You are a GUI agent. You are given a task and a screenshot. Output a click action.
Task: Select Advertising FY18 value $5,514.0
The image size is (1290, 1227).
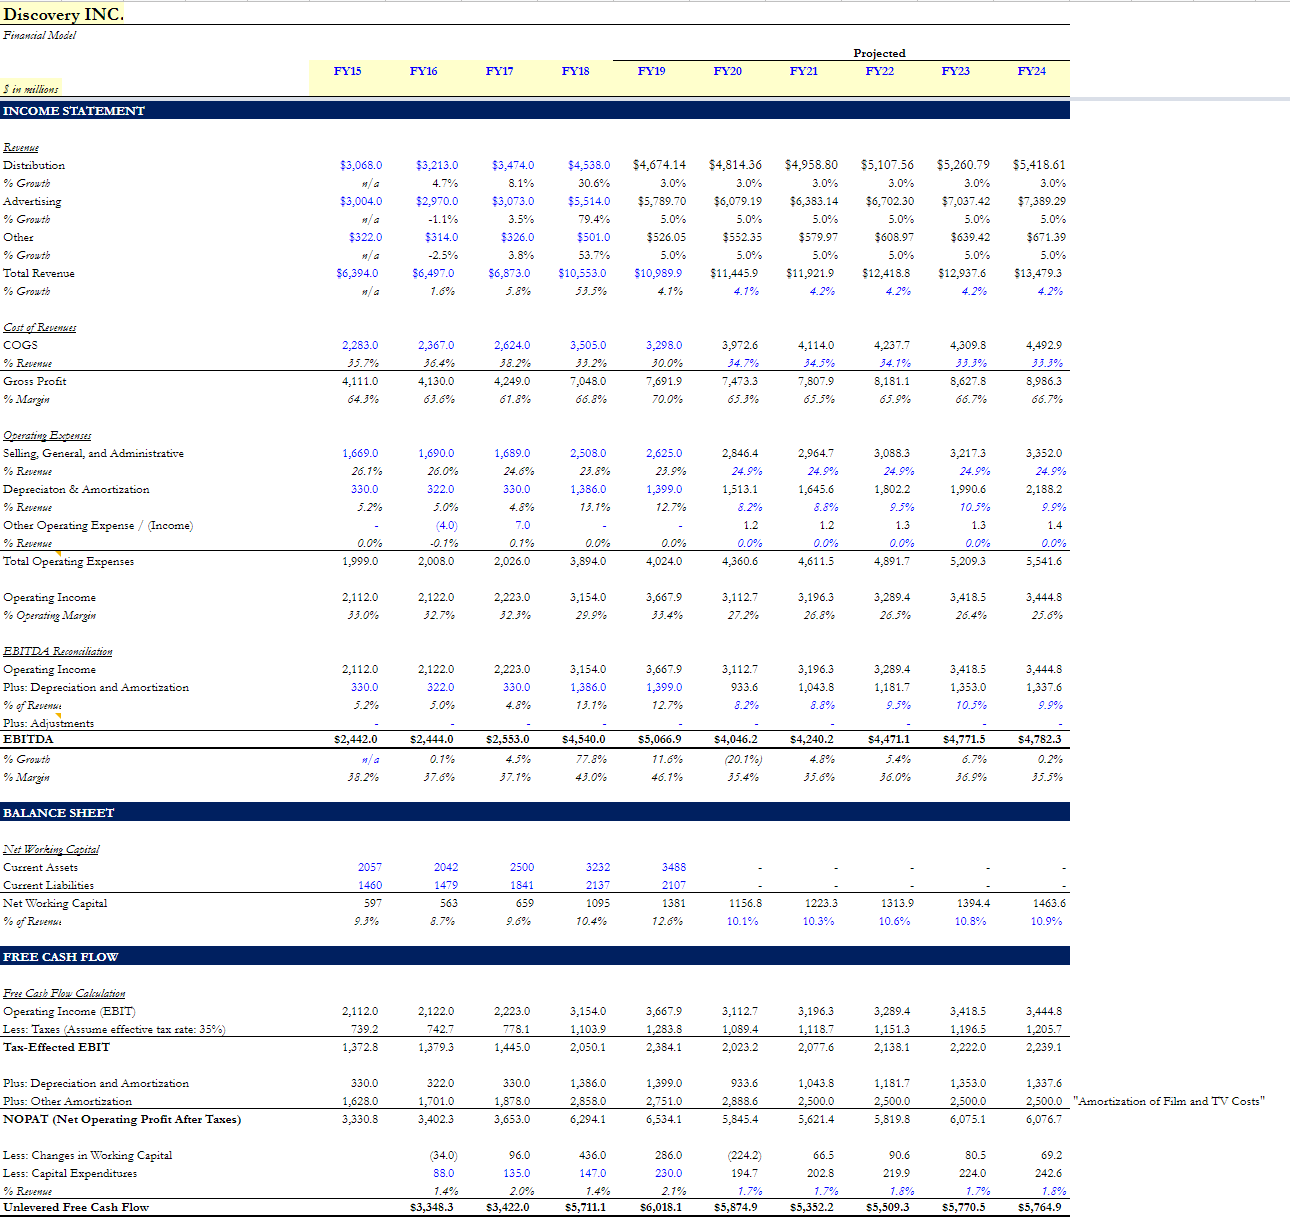coord(589,201)
